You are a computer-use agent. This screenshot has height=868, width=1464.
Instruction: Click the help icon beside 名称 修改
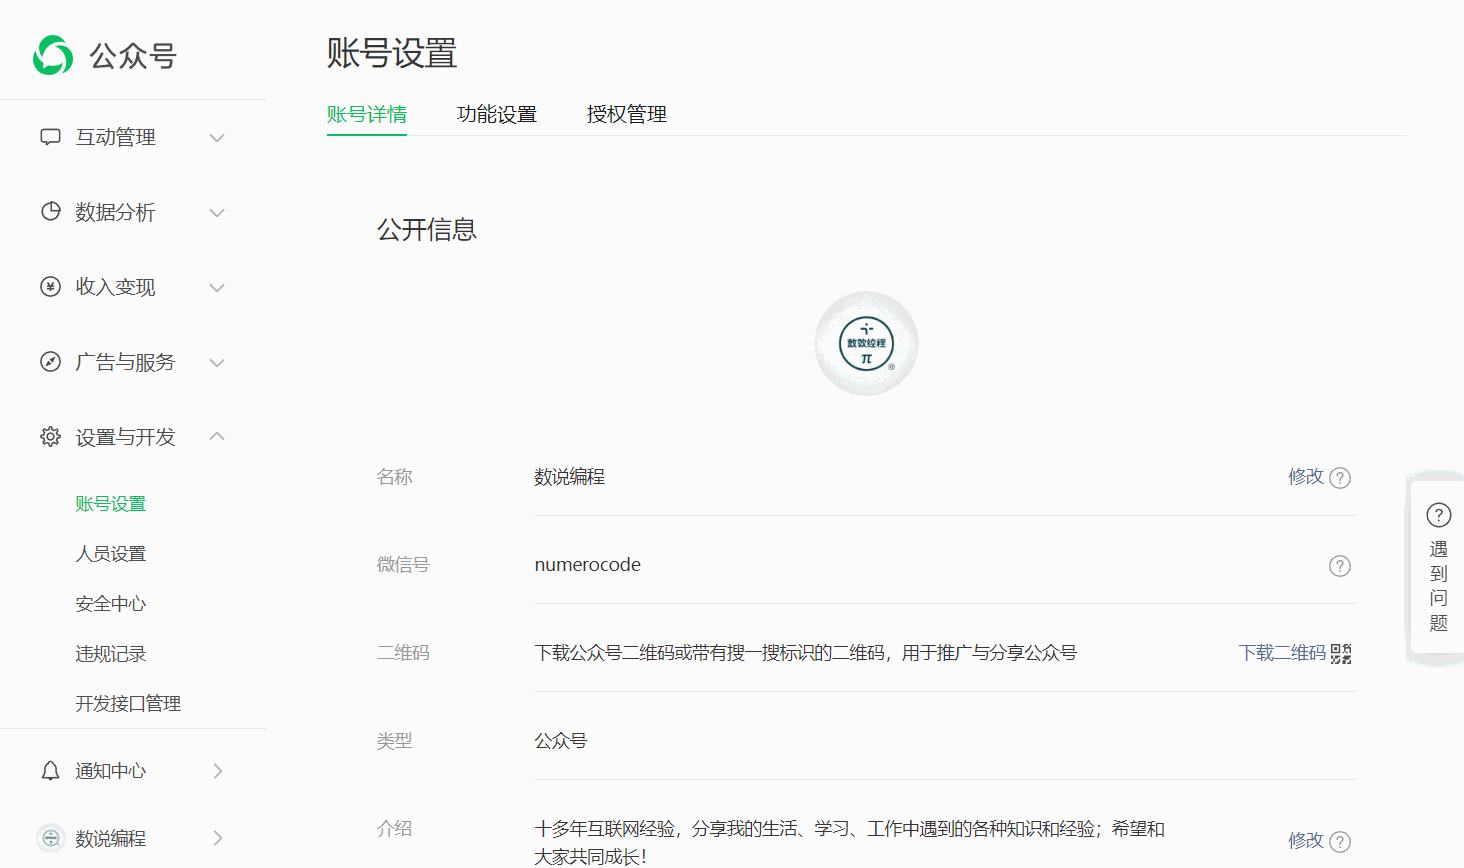pyautogui.click(x=1340, y=478)
